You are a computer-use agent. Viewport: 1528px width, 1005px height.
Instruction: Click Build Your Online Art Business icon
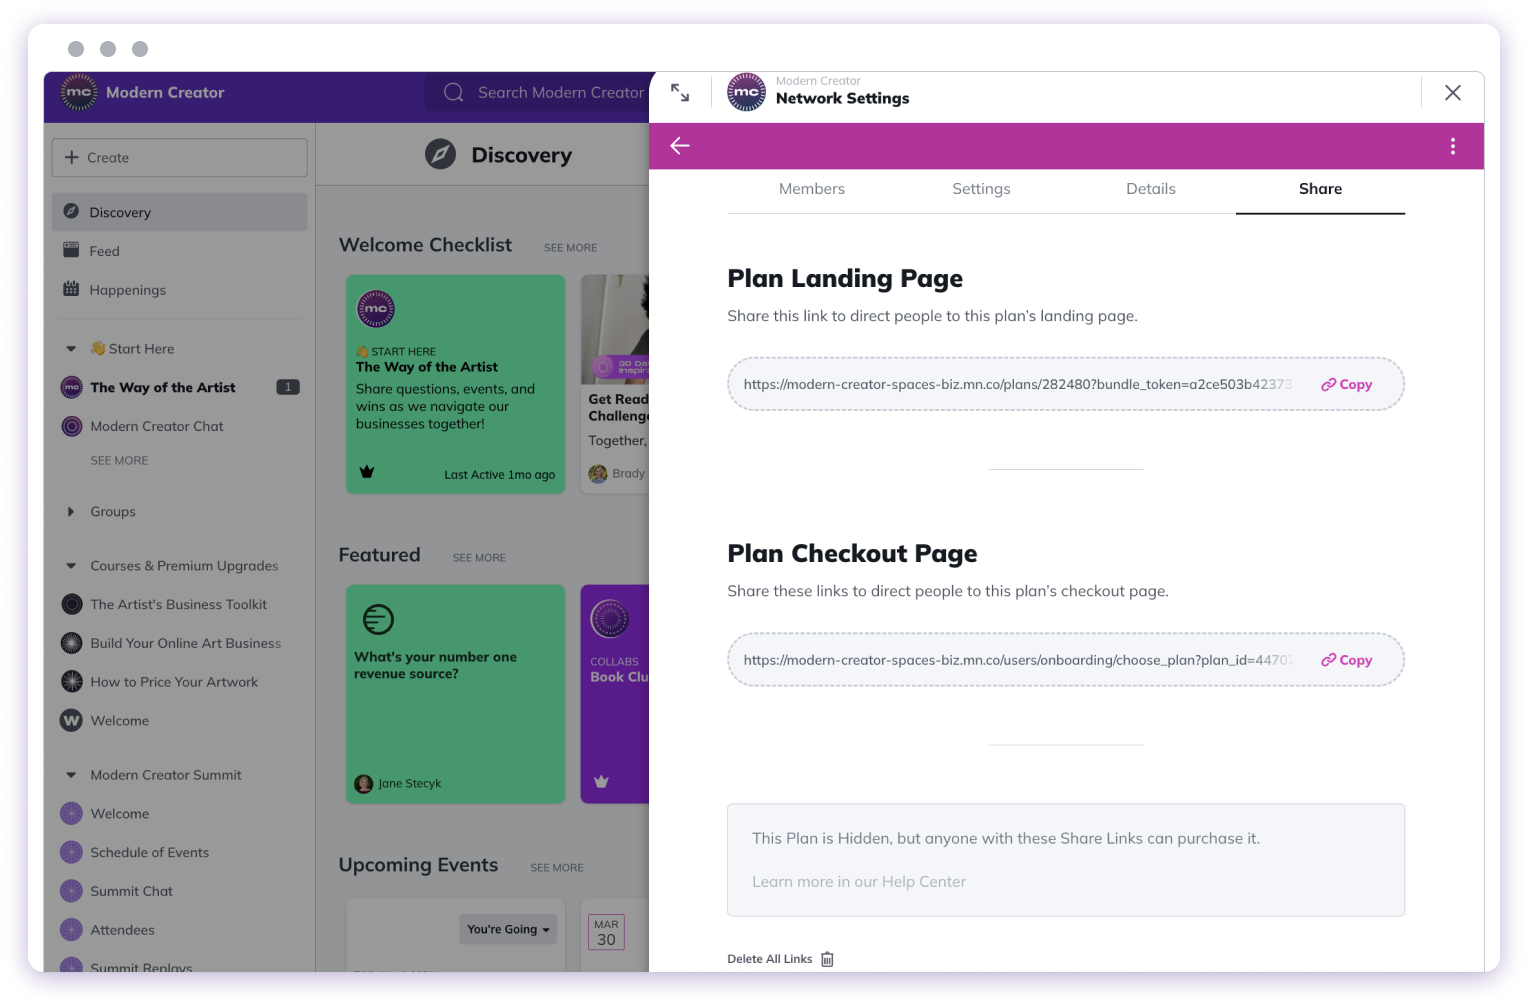click(72, 643)
